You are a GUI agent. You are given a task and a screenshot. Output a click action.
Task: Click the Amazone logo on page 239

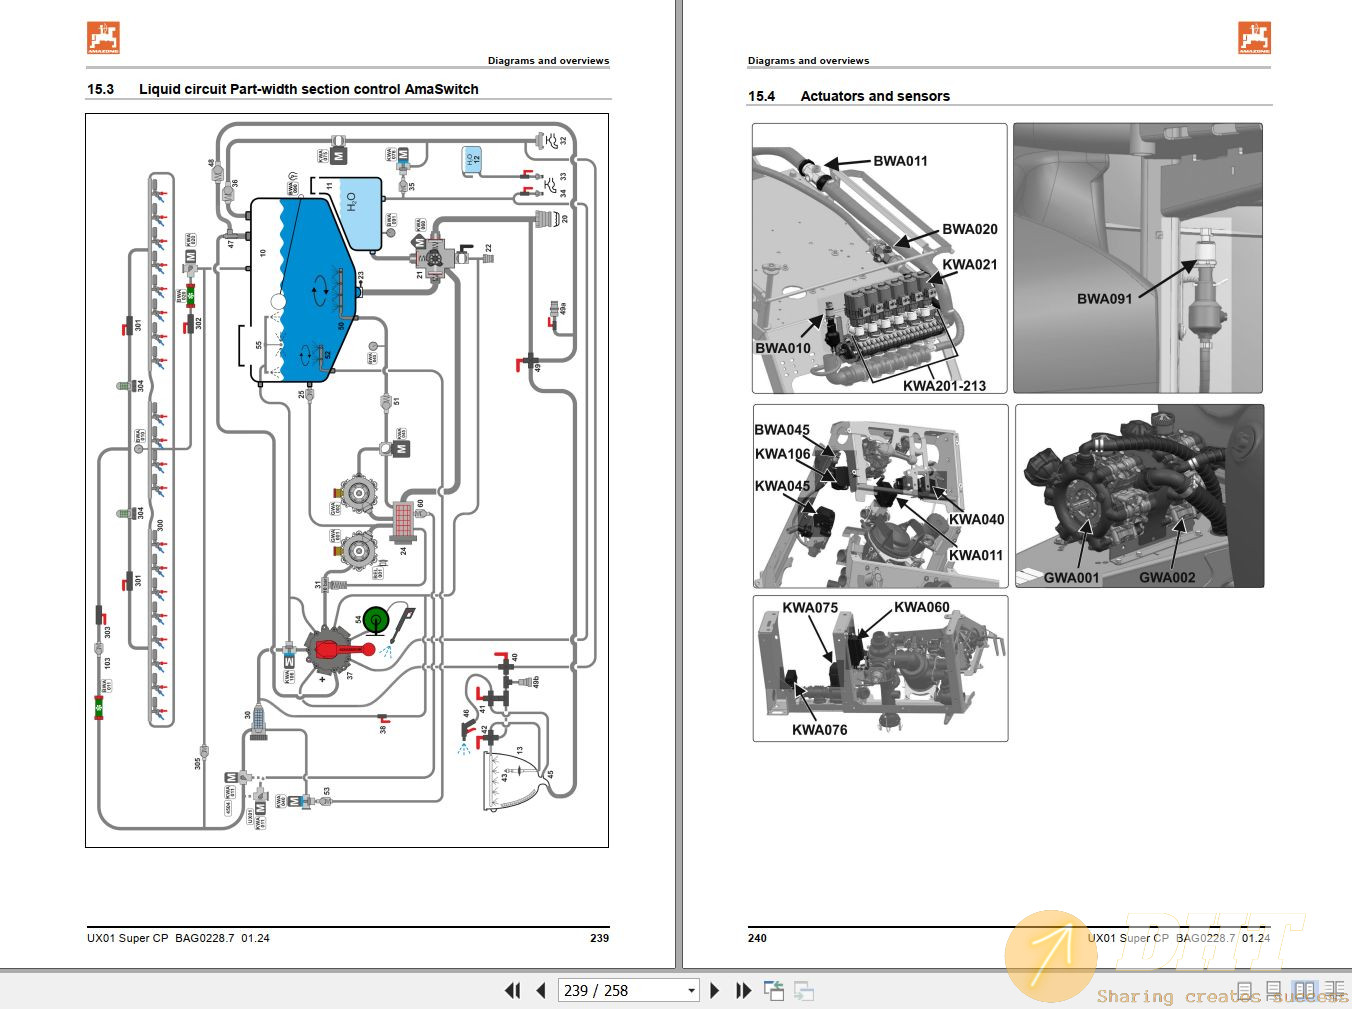pos(103,38)
